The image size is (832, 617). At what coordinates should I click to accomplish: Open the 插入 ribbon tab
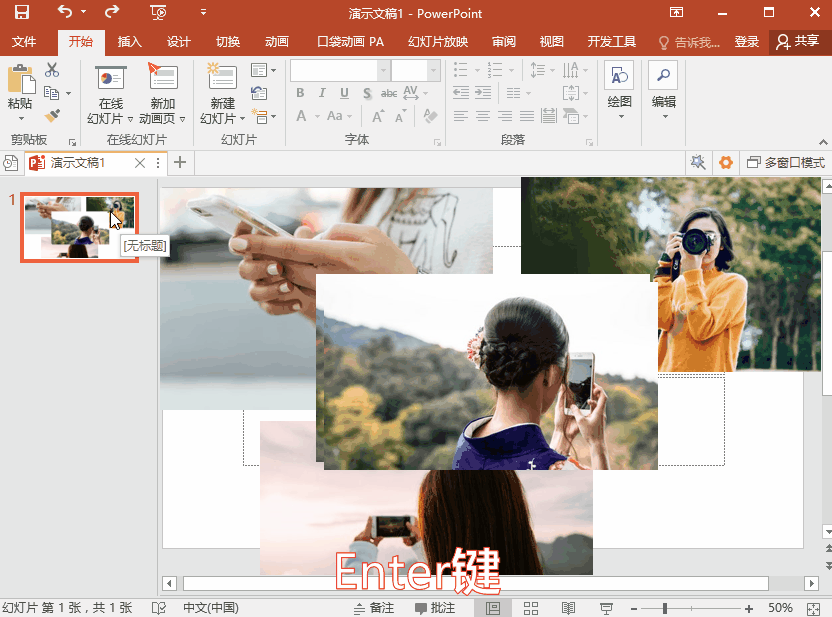(130, 42)
